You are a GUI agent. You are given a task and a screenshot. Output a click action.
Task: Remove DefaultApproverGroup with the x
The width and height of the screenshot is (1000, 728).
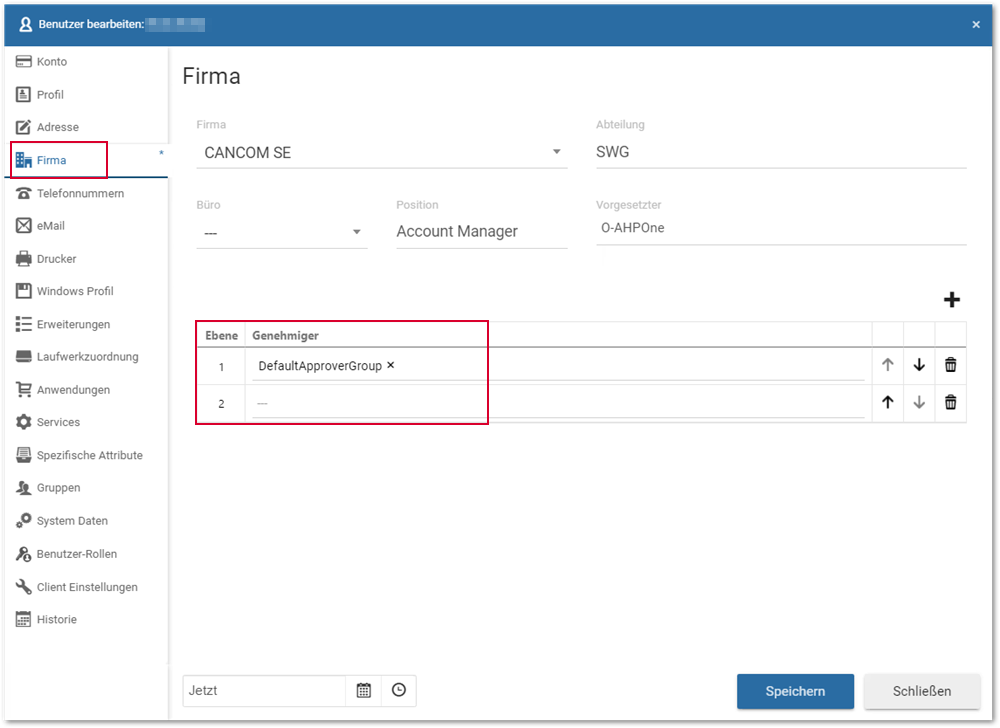pyautogui.click(x=390, y=365)
